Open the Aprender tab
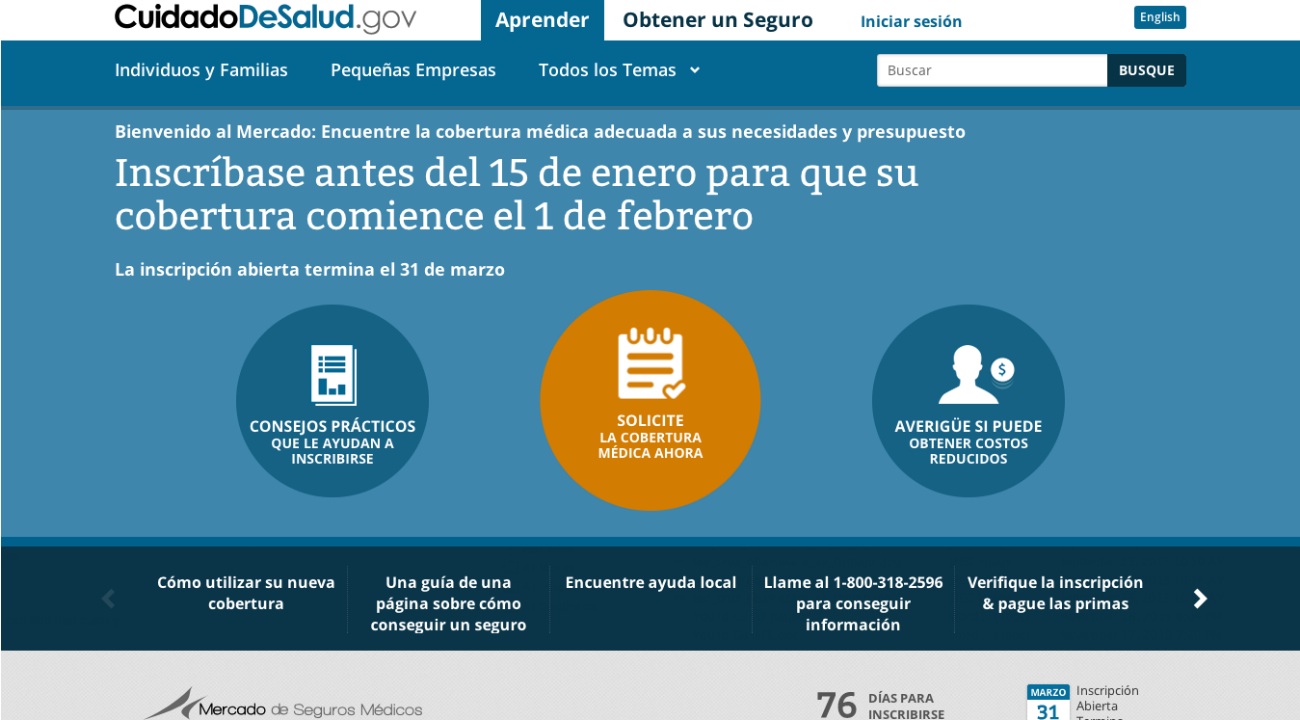 [542, 20]
